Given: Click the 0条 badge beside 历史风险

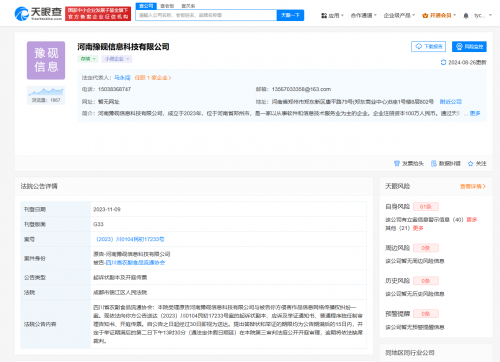Looking at the screenshot, I should (x=426, y=281).
